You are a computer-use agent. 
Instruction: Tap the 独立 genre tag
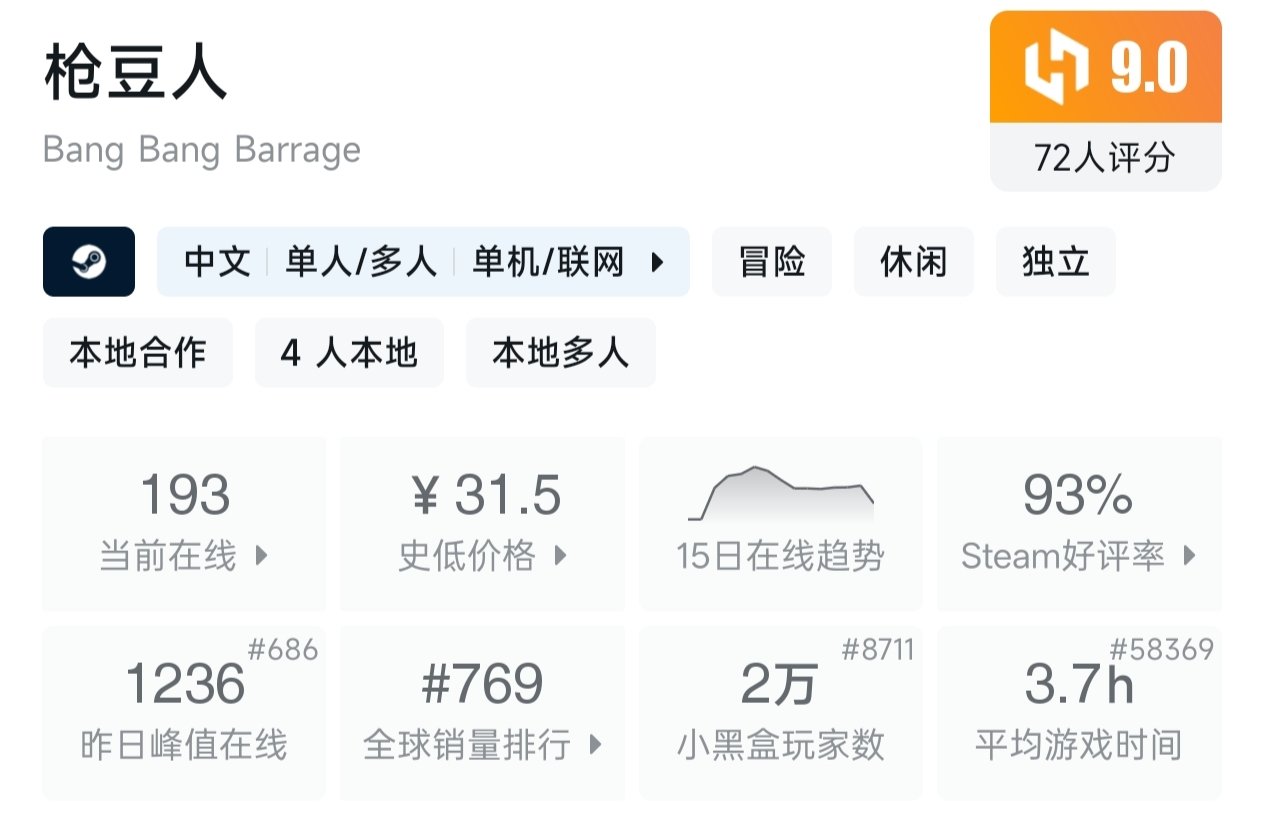click(1055, 262)
